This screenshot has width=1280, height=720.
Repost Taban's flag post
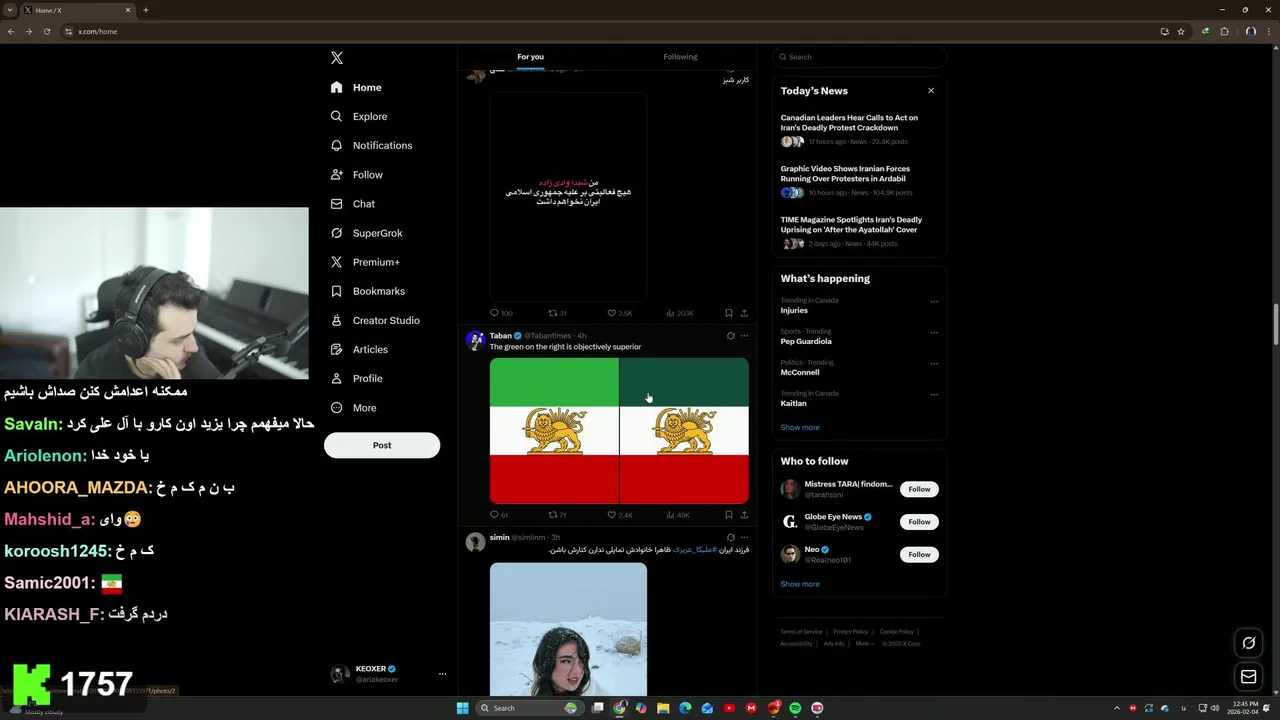(x=557, y=515)
